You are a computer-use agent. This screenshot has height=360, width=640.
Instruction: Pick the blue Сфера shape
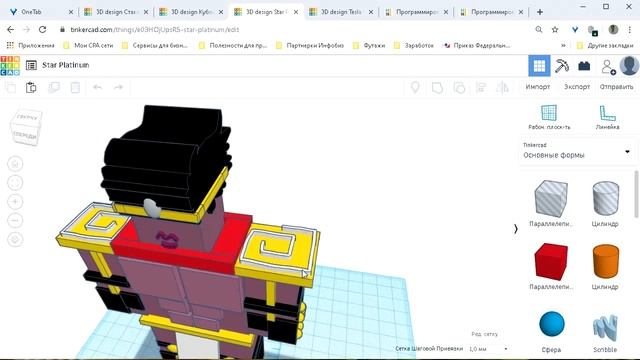click(x=551, y=324)
